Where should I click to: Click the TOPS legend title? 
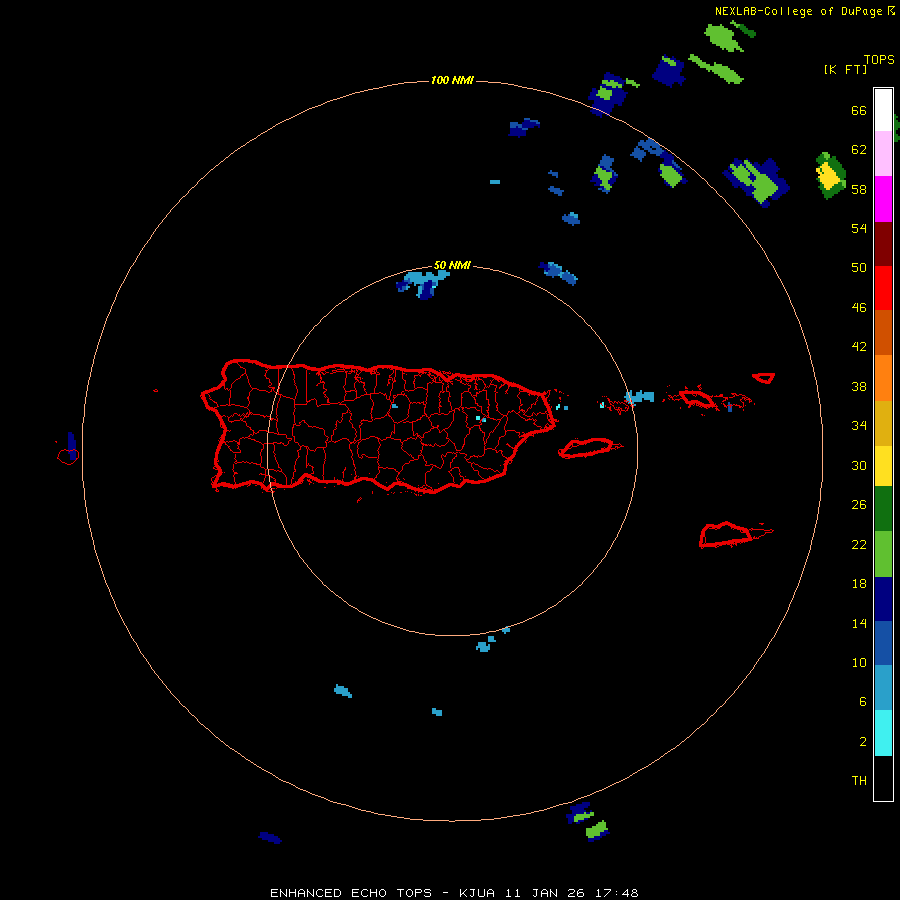click(x=879, y=59)
